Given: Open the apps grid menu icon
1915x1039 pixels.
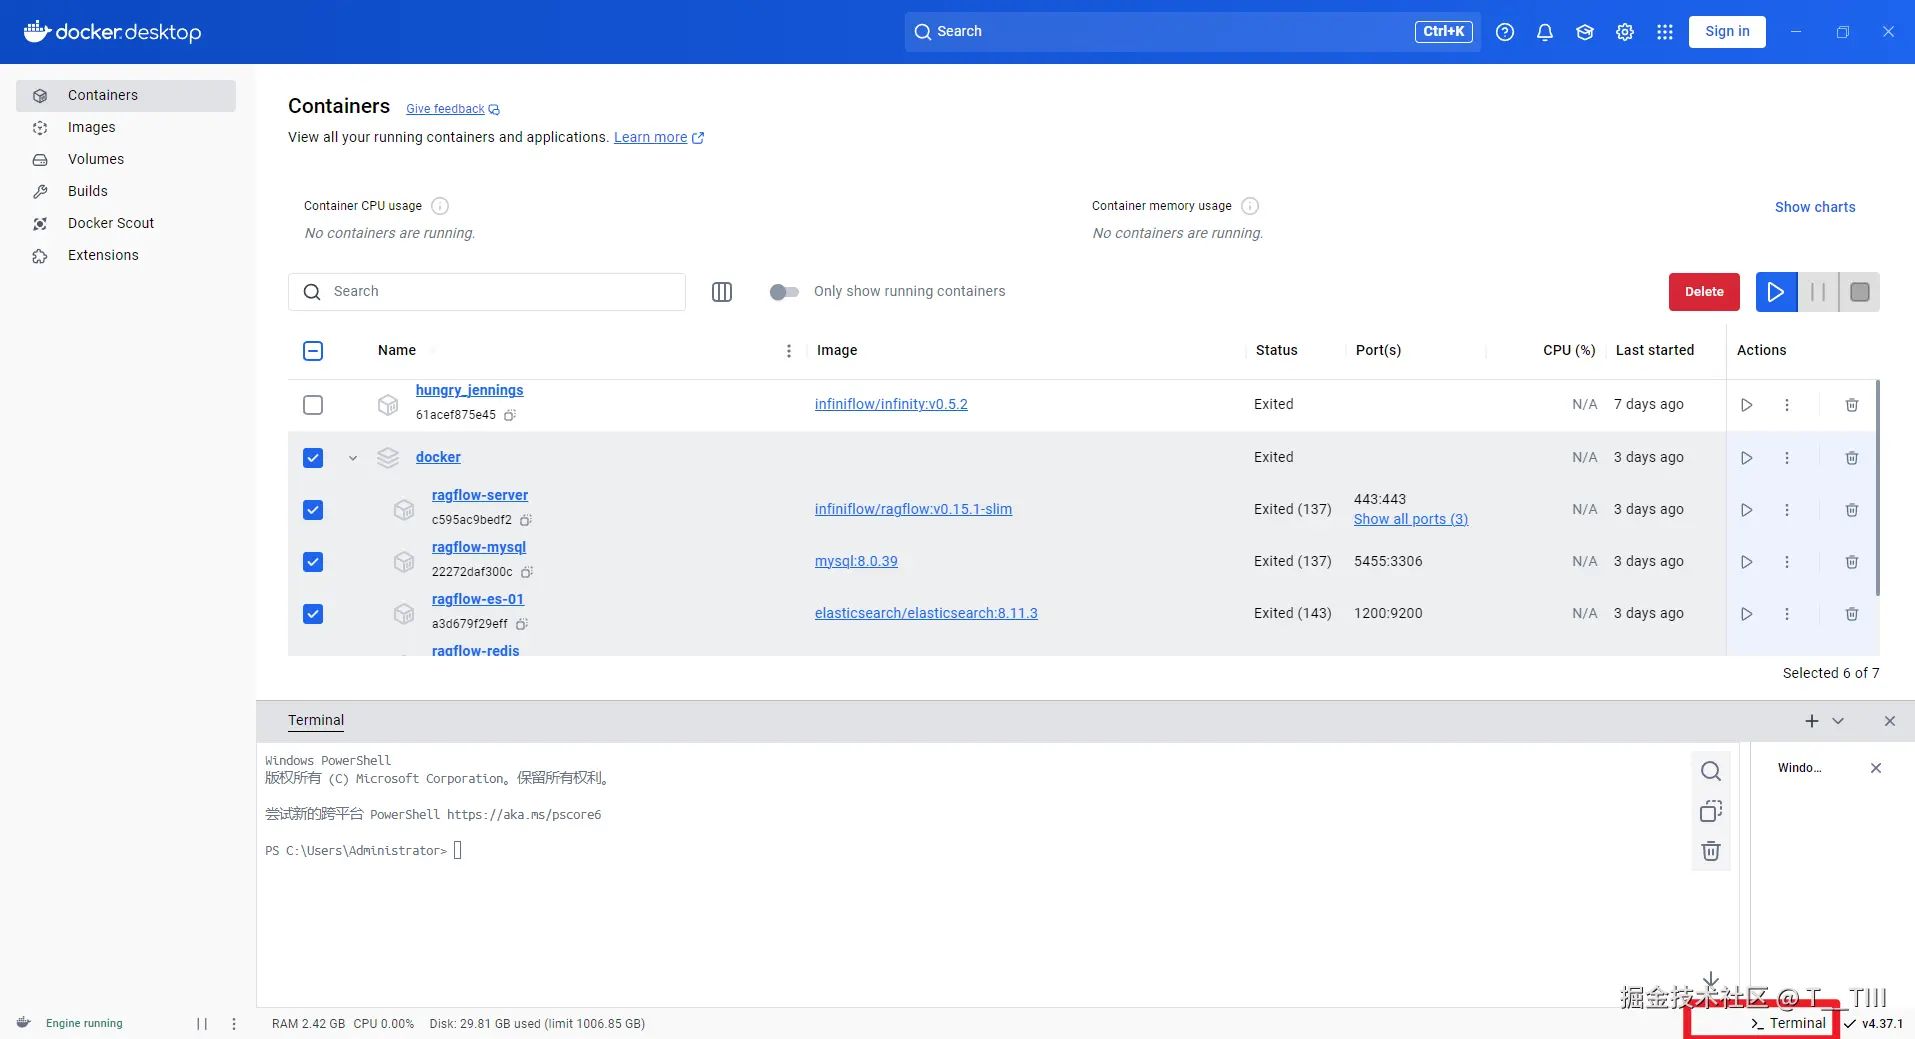Looking at the screenshot, I should click(1665, 32).
